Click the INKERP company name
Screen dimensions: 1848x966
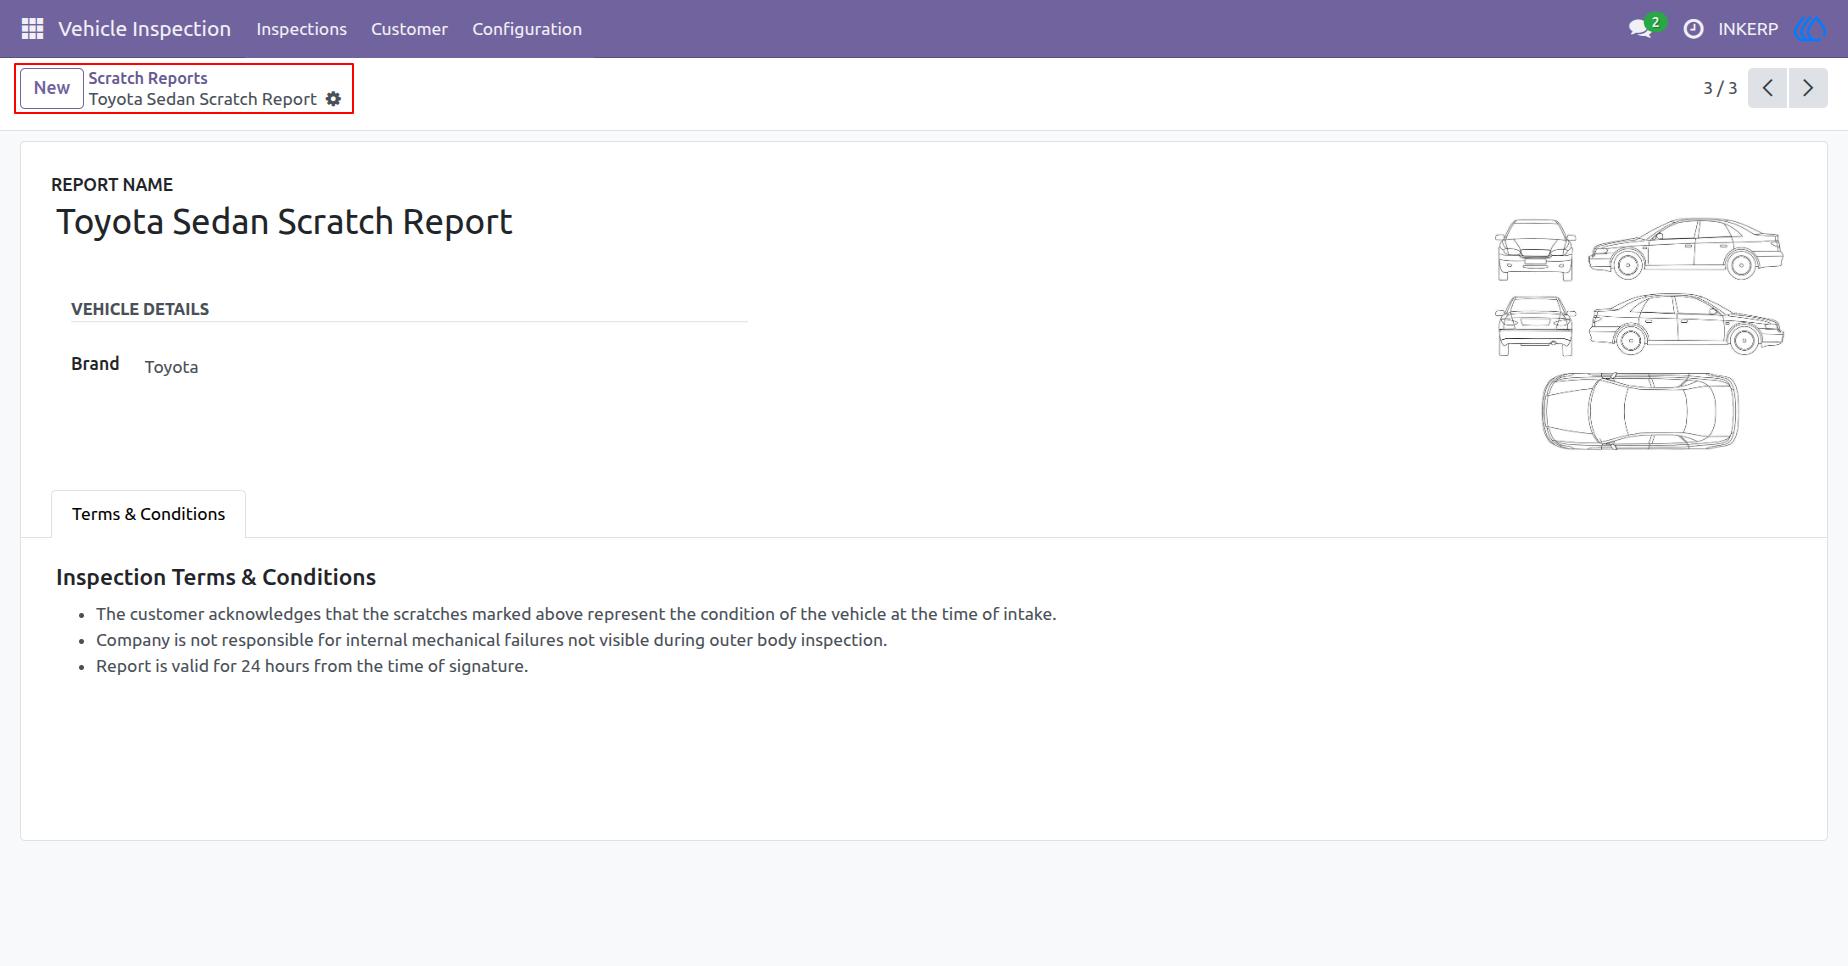1748,29
